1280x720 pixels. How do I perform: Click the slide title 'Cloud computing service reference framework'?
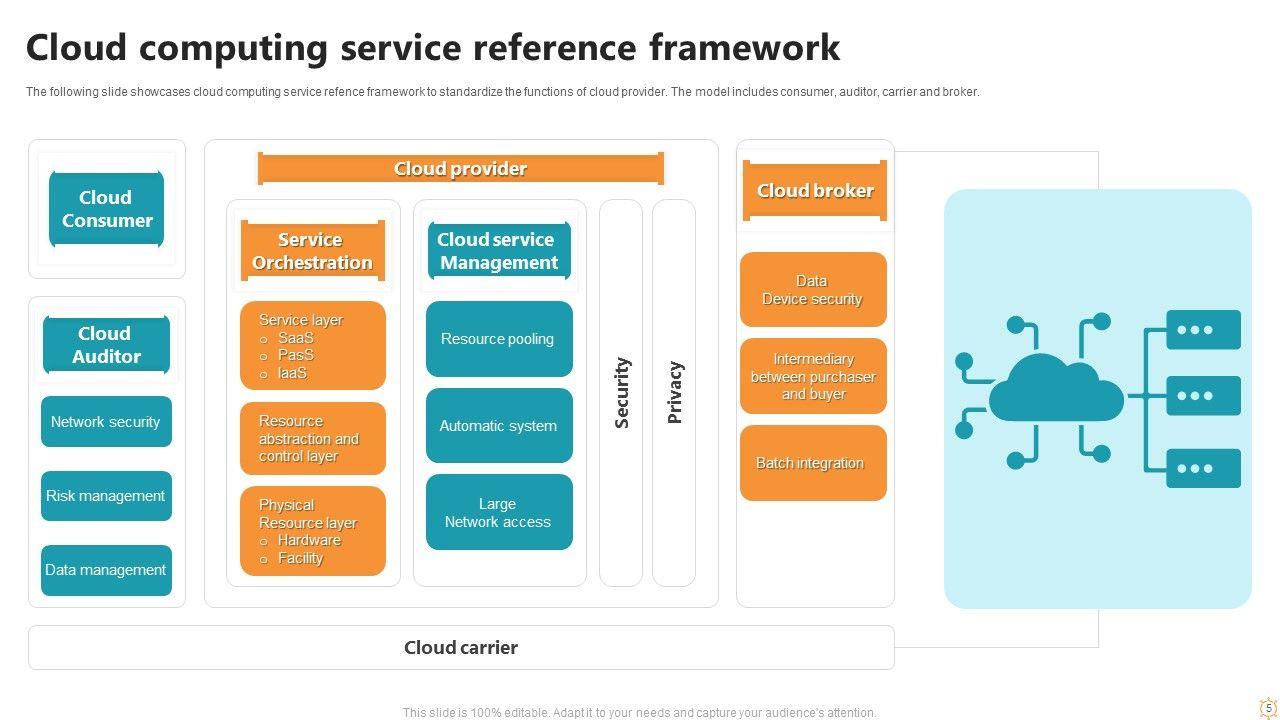(433, 48)
